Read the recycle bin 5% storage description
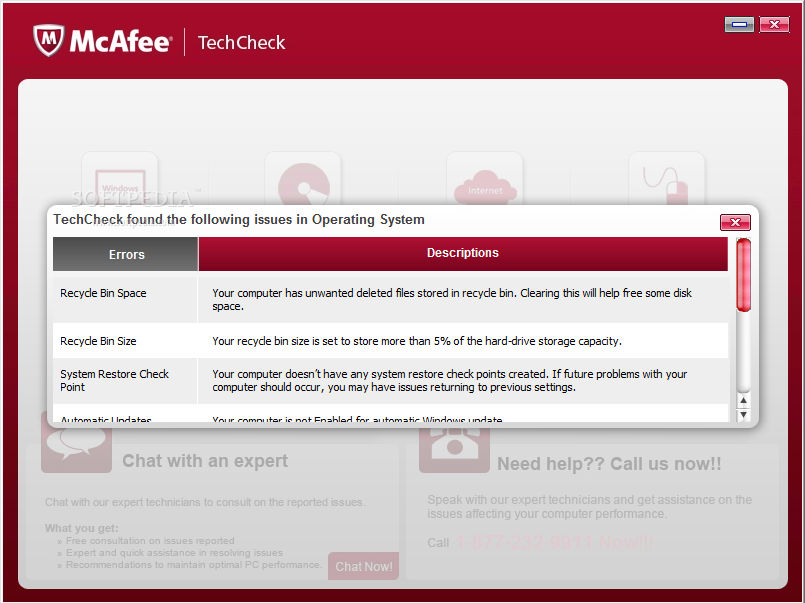The height and width of the screenshot is (603, 805). [x=417, y=341]
